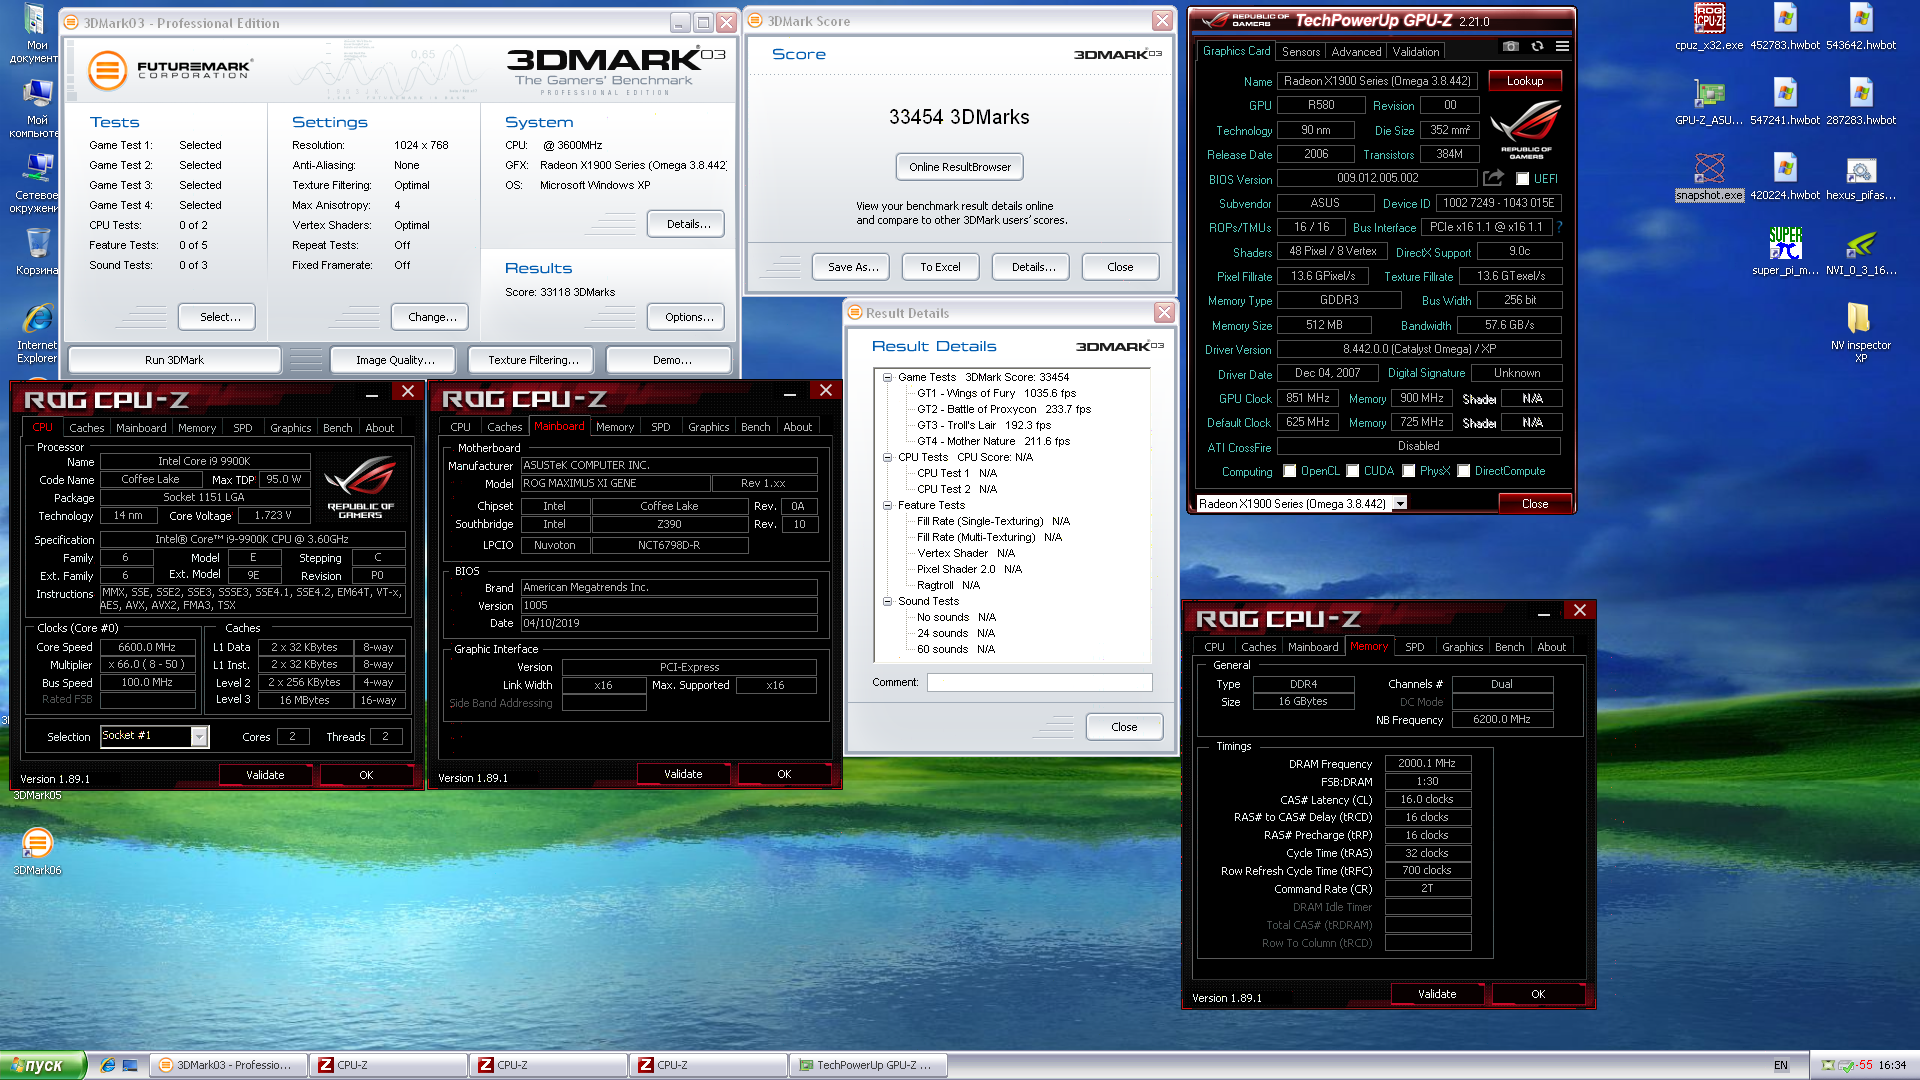Click the Windows Start (пуск) button
Viewport: 1920px width, 1080px height.
(x=43, y=1065)
